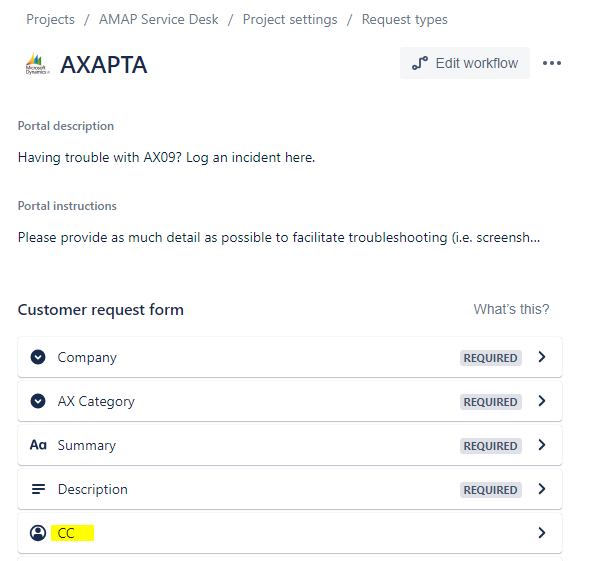
Task: Expand the Description field chevron
Action: pyautogui.click(x=542, y=489)
